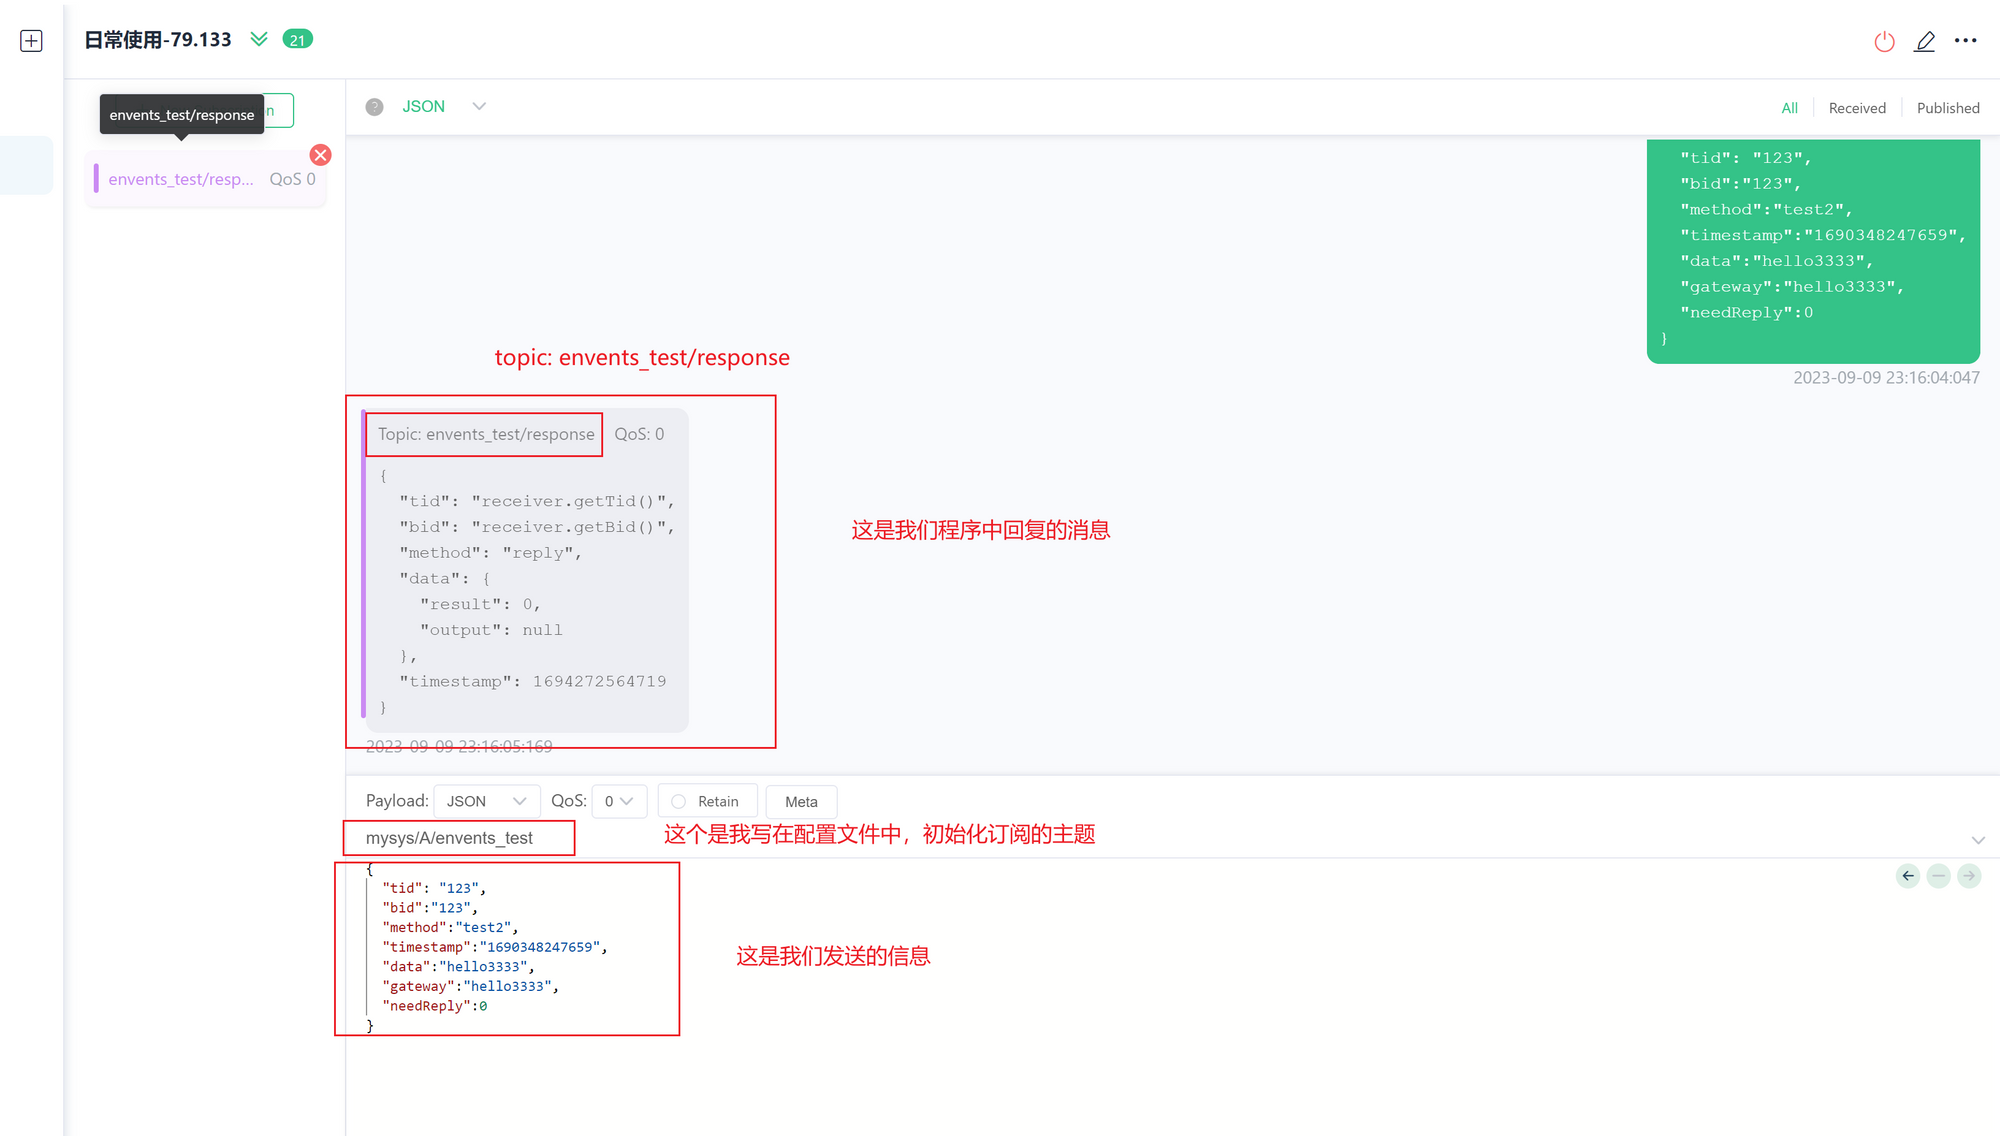The width and height of the screenshot is (2000, 1136).
Task: Switch to the Received messages tab
Action: tap(1857, 108)
